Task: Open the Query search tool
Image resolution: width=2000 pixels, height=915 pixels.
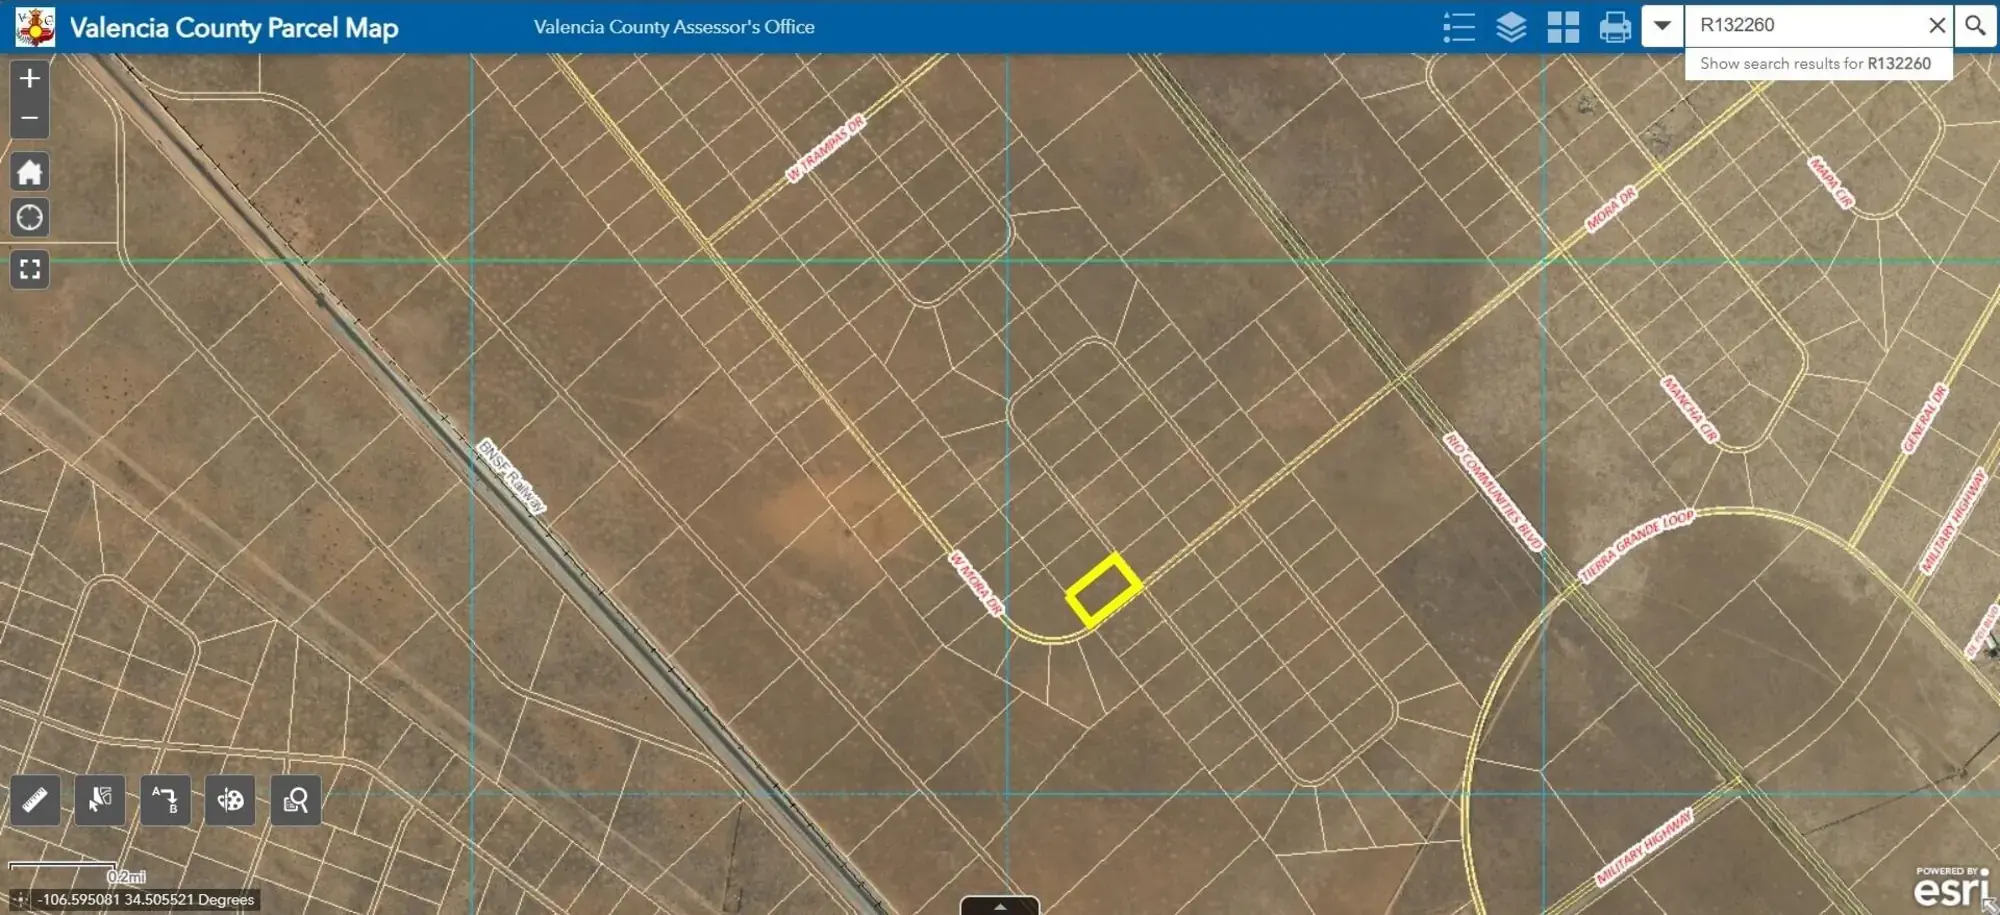Action: (x=296, y=800)
